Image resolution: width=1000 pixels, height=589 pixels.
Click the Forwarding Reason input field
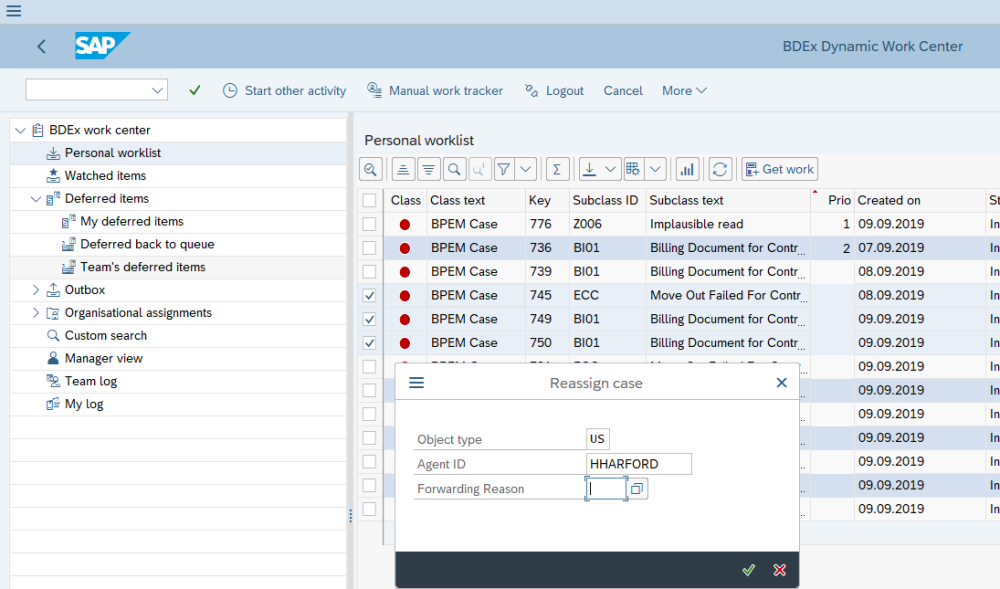pyautogui.click(x=606, y=489)
